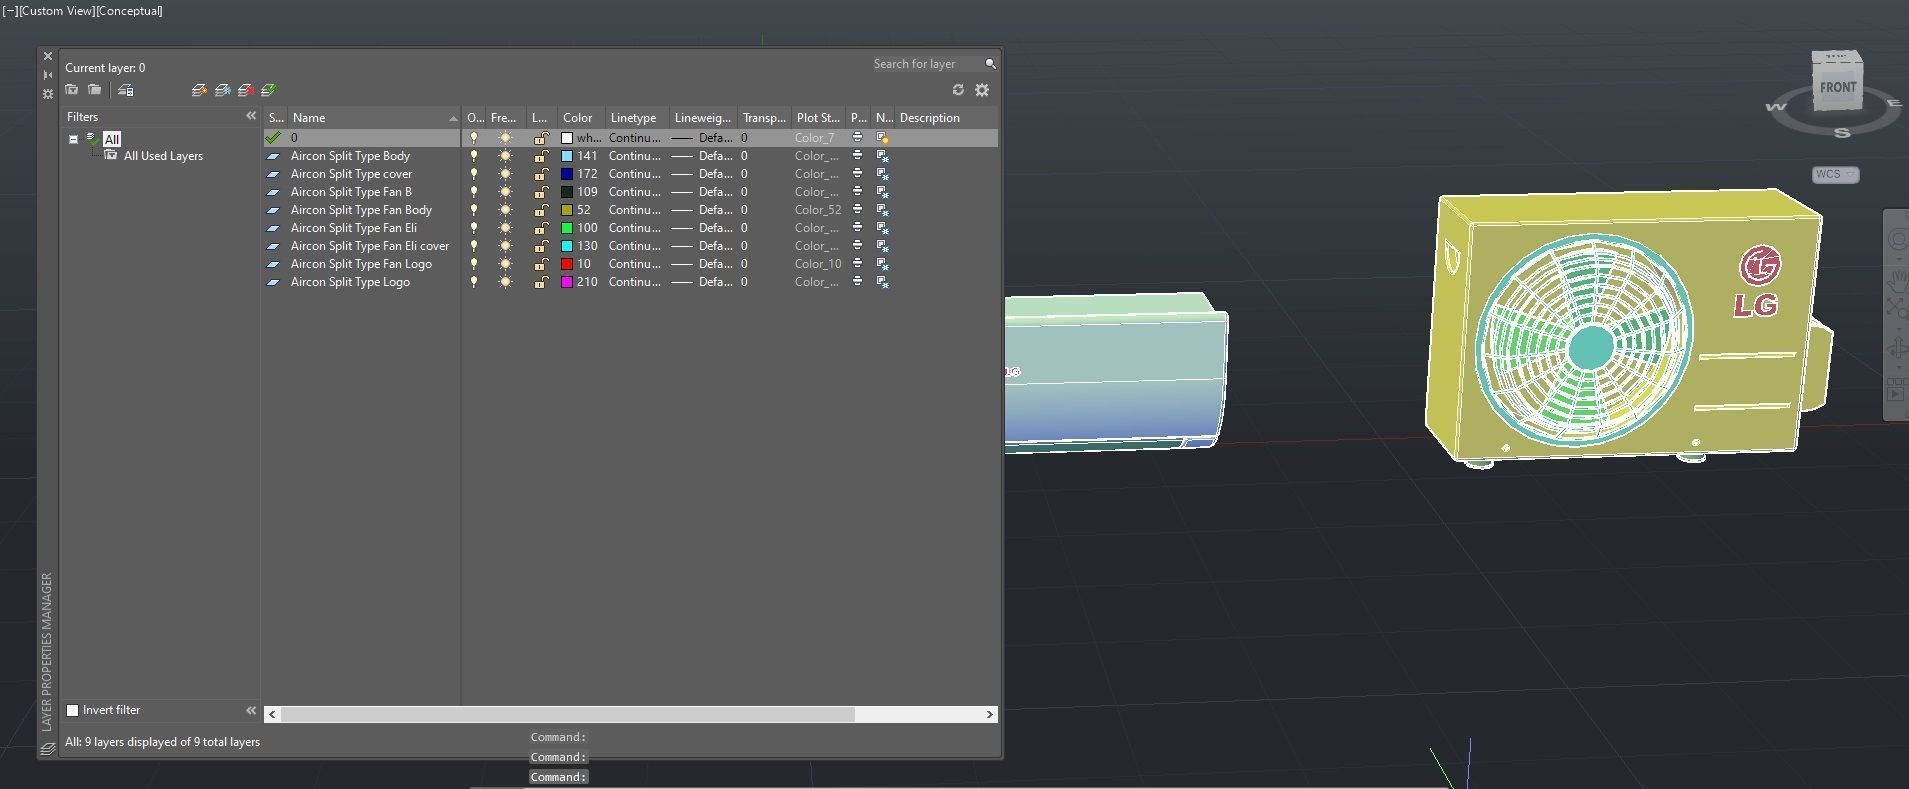
Task: Refresh the layer list
Action: tap(958, 90)
